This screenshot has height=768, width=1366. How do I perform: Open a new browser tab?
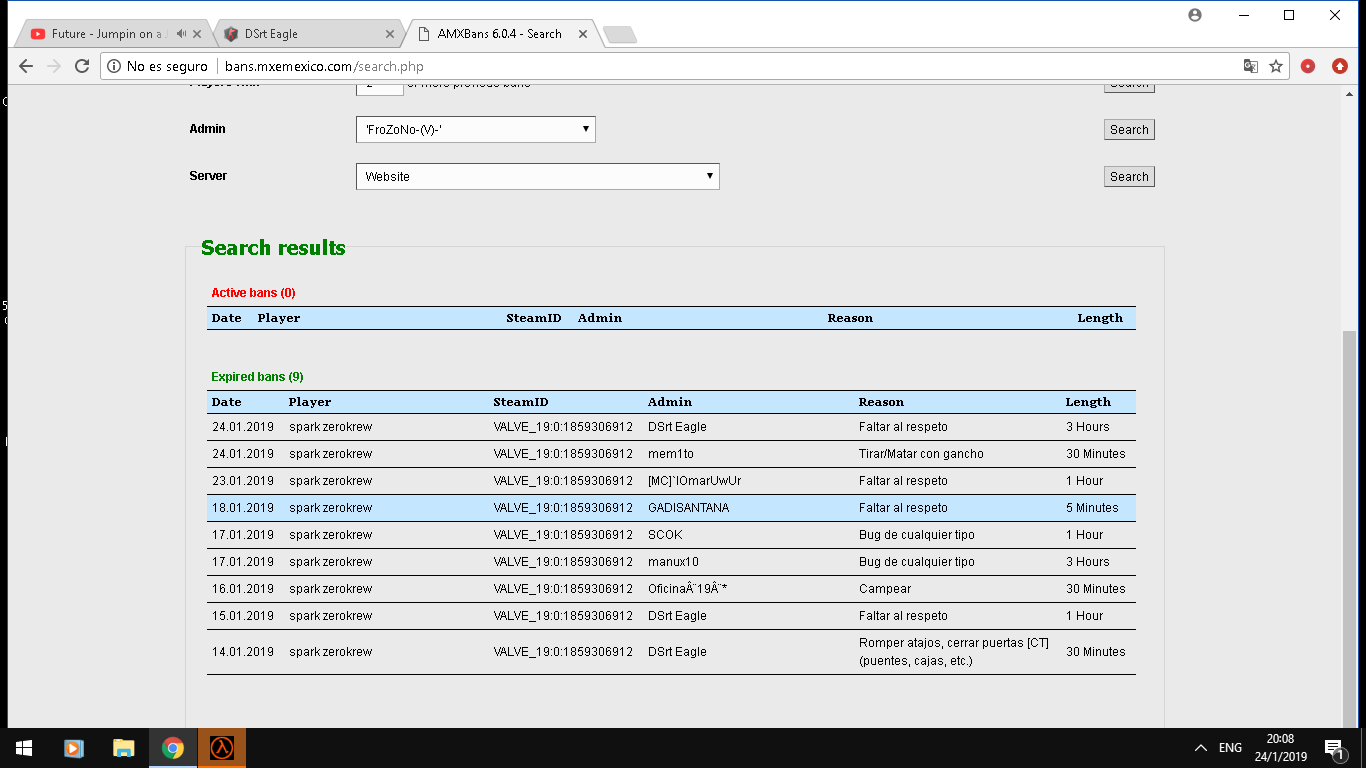coord(620,35)
